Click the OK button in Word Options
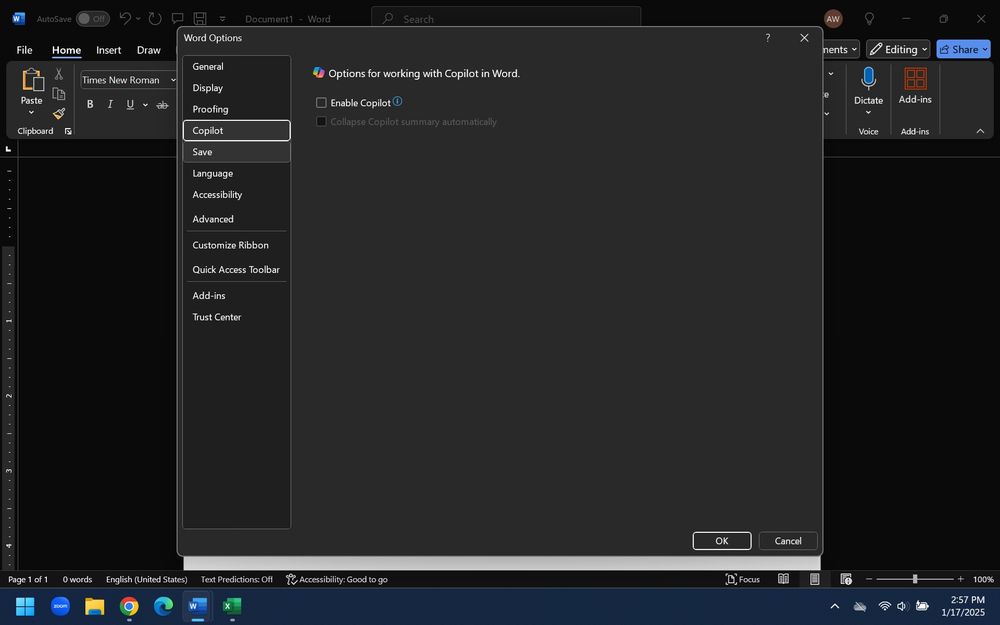 721,540
